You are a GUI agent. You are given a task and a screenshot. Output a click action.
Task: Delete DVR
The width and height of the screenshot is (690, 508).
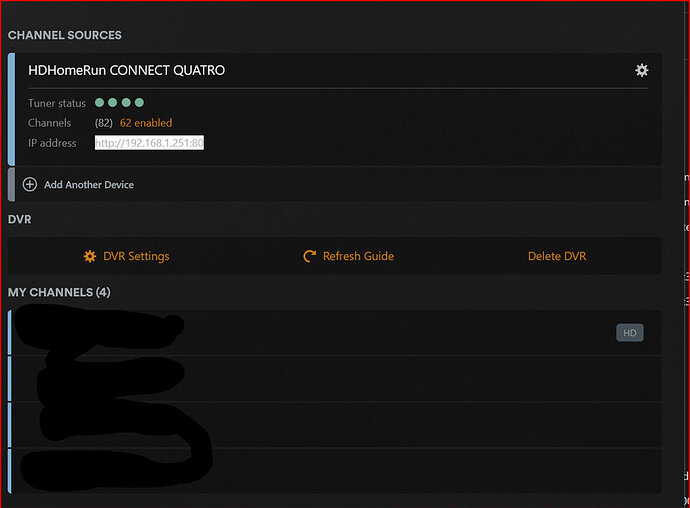pos(557,256)
